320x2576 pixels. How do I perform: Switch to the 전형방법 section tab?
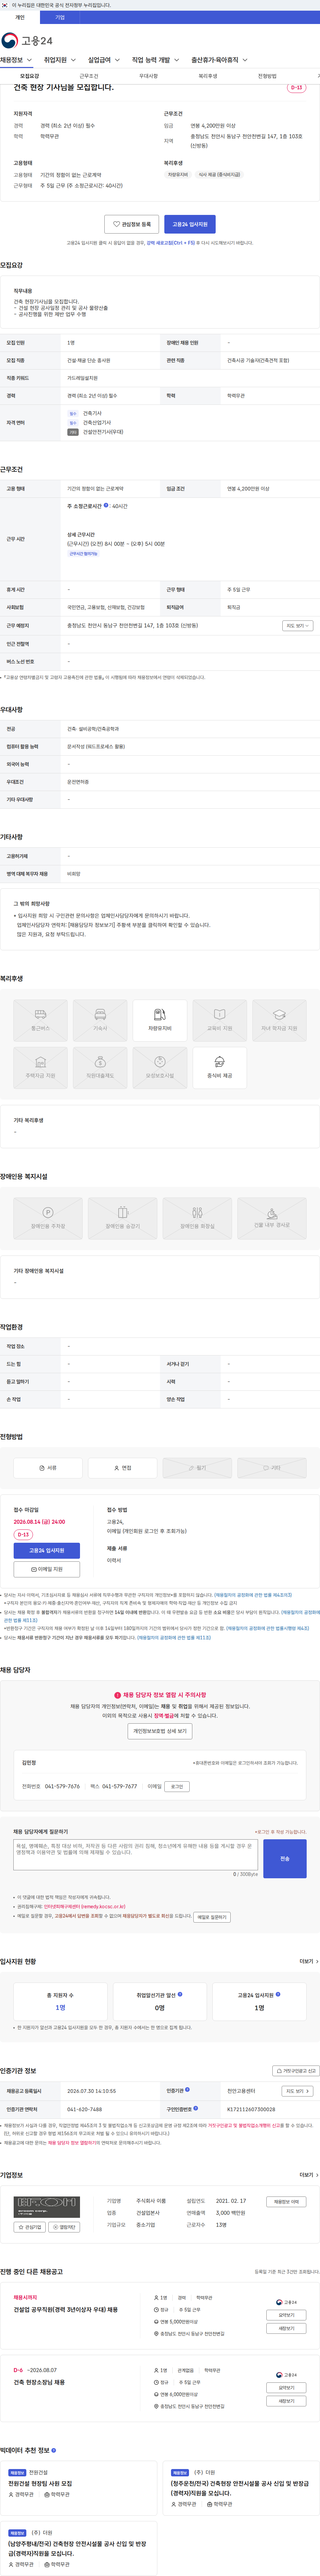[267, 76]
